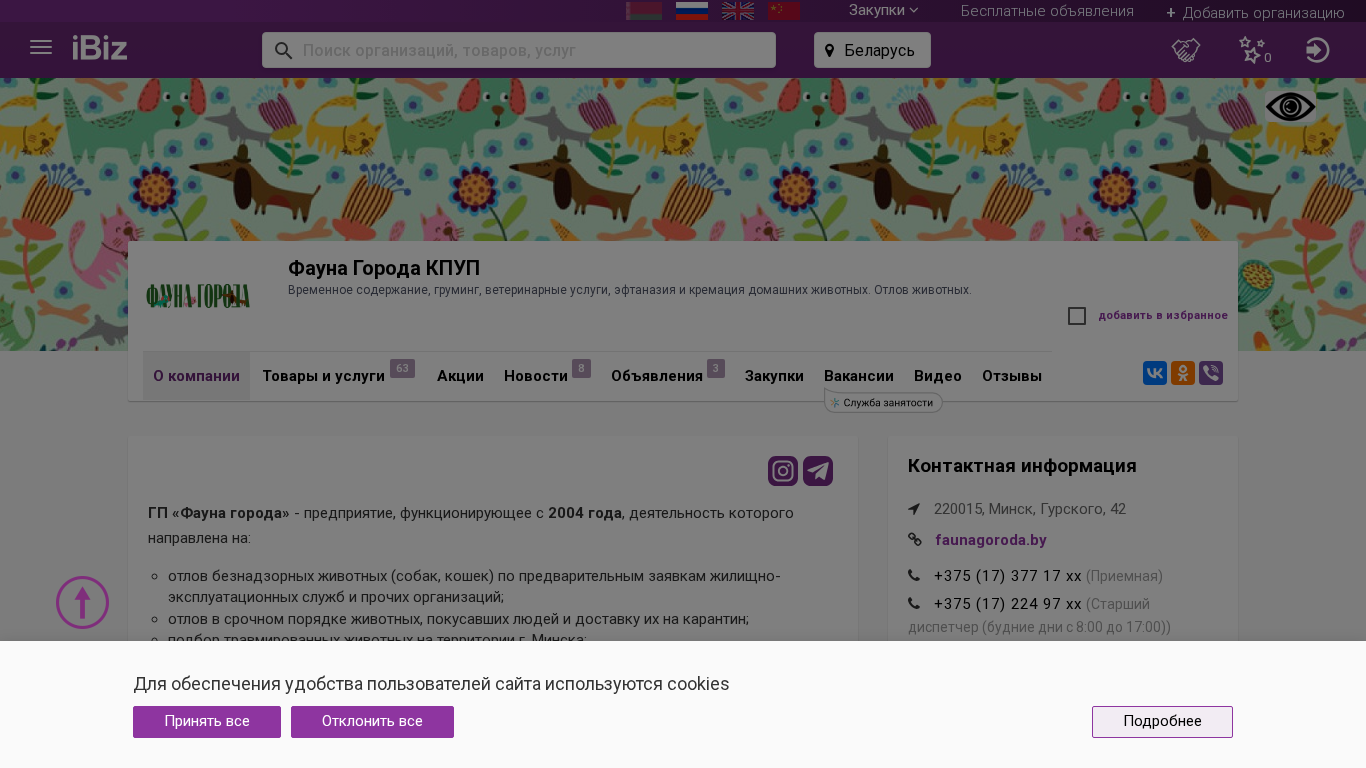Switch site language to Belarusian flag
Viewport: 1366px width, 768px height.
tap(644, 11)
